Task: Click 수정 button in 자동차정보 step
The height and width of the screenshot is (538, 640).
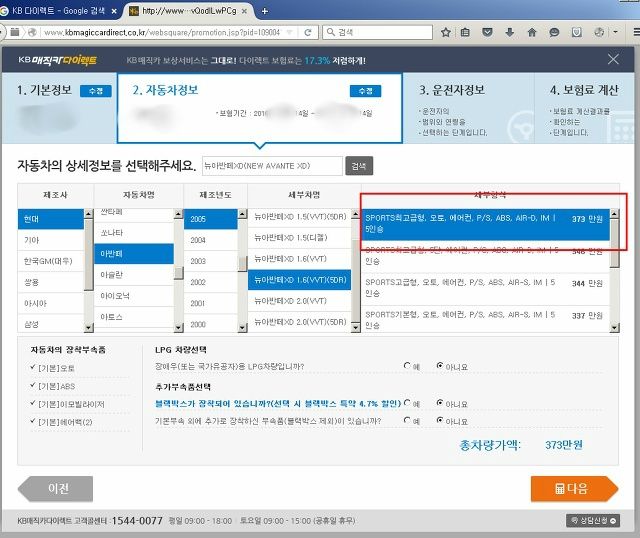Action: [365, 91]
